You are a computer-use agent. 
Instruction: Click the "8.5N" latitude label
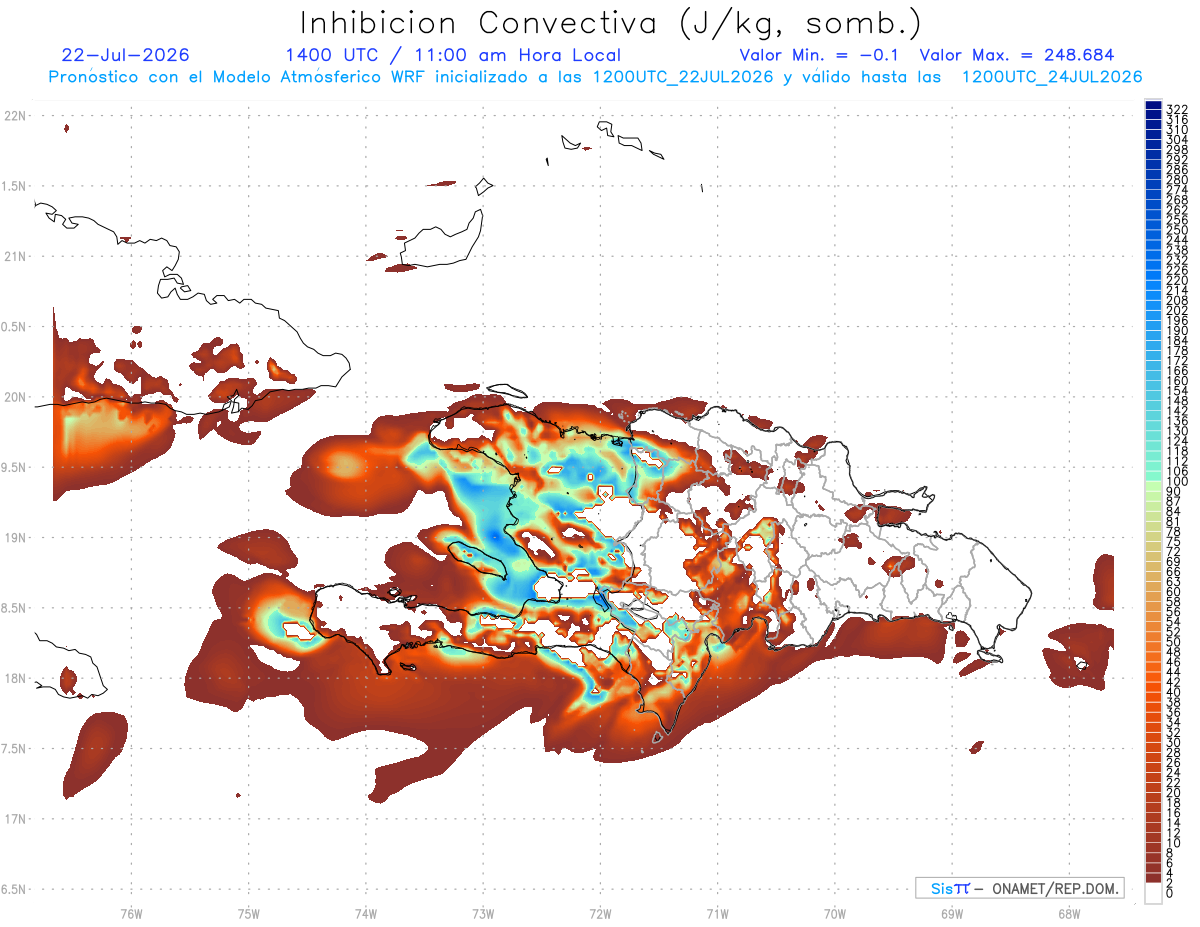pos(15,608)
